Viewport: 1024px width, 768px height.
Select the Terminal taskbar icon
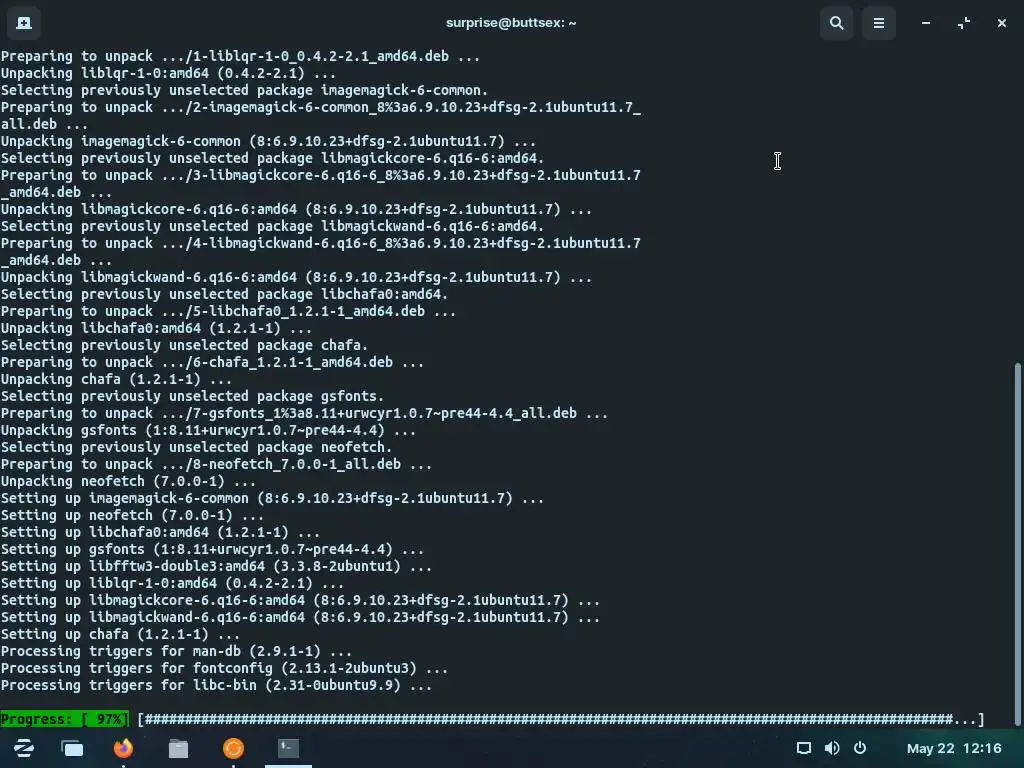pos(288,748)
